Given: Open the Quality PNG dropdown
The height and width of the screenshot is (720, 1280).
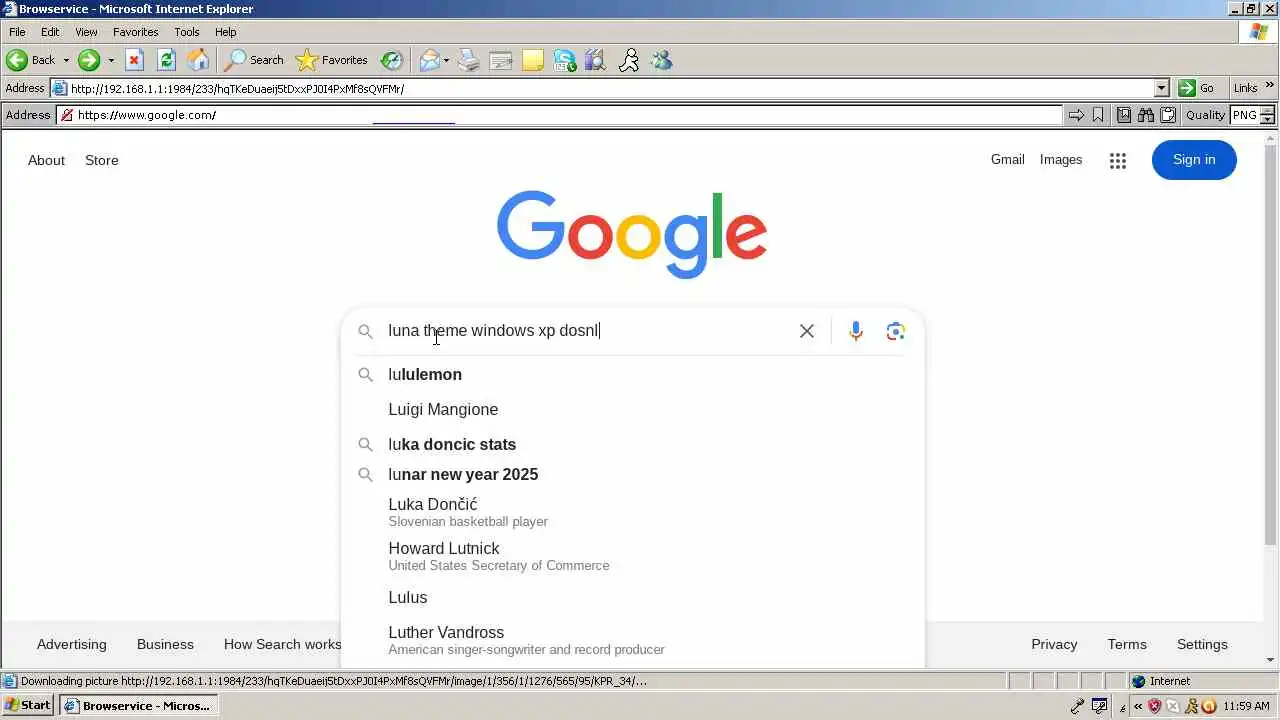Looking at the screenshot, I should pos(1252,115).
